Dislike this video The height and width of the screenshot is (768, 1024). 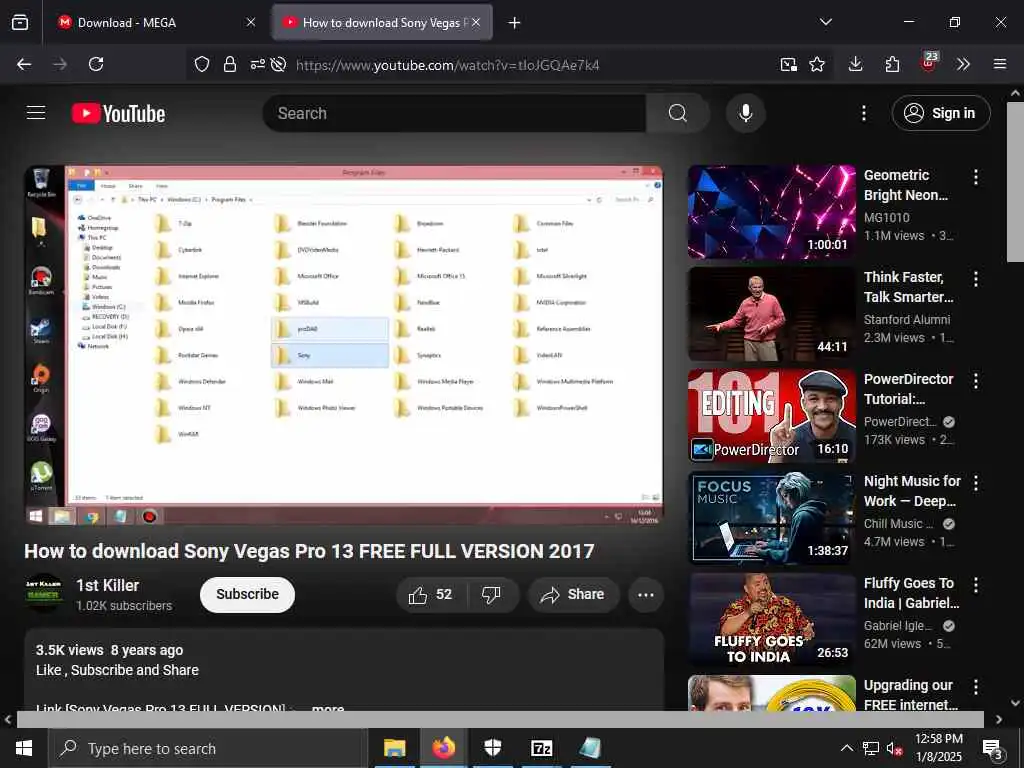point(492,594)
